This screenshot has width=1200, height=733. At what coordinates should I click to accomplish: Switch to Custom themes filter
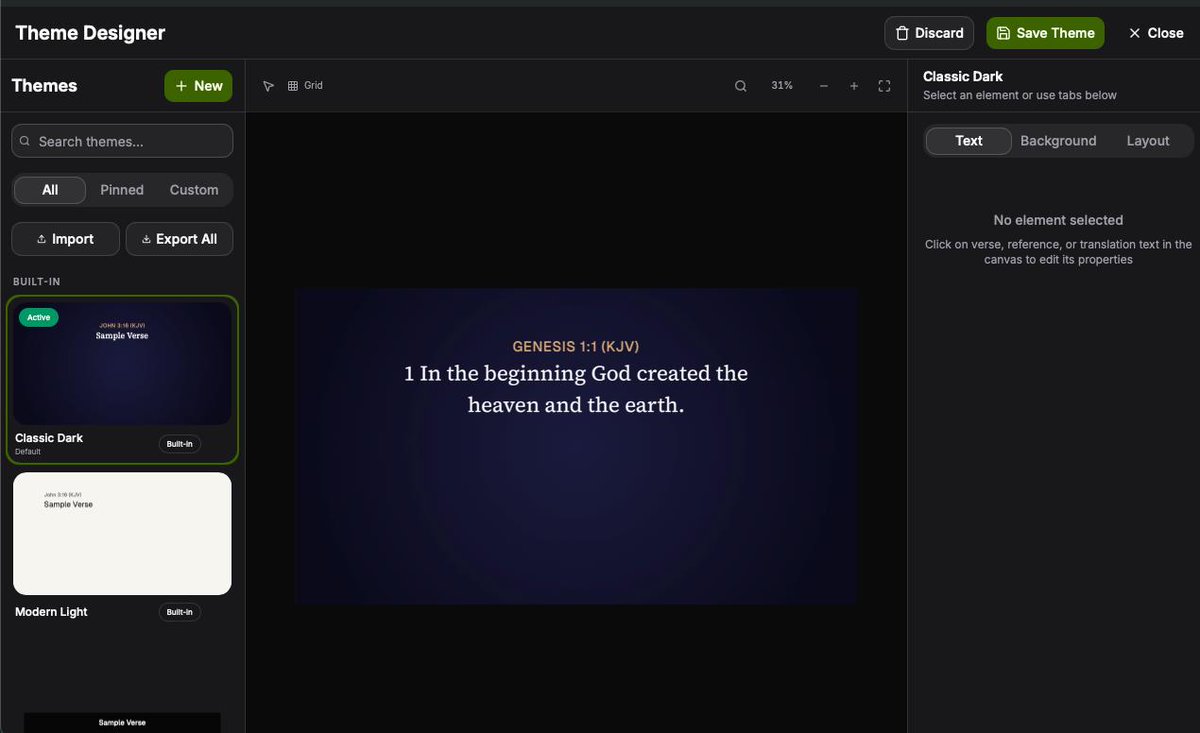click(194, 190)
